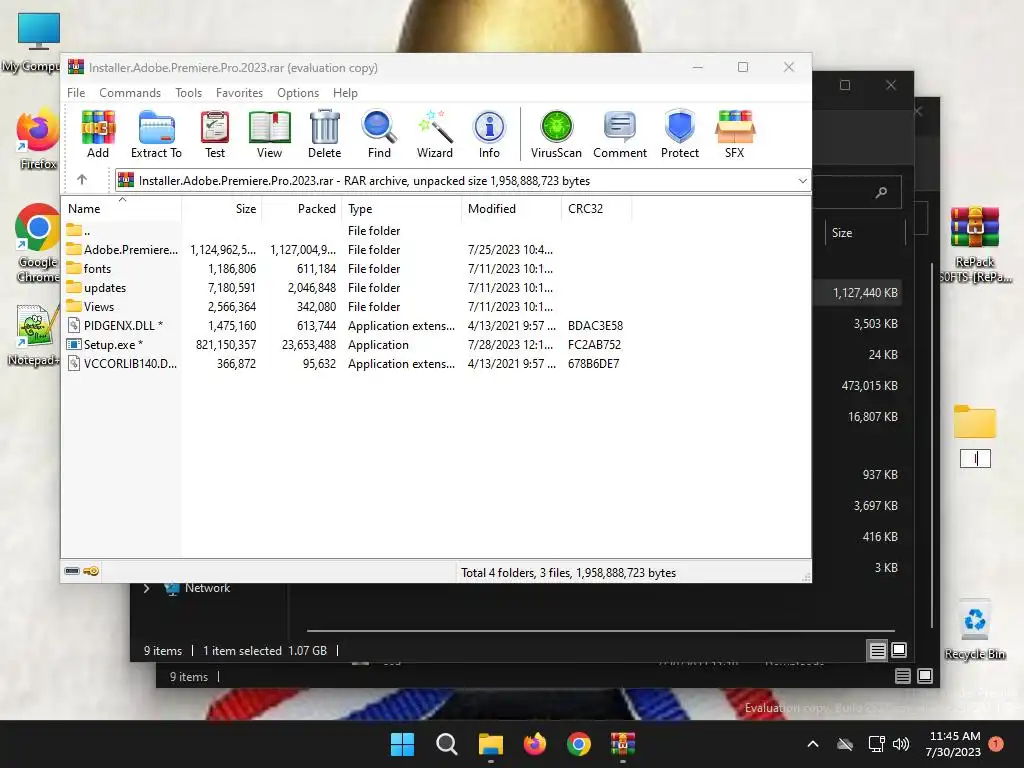Open Chrome from the taskbar
Image resolution: width=1024 pixels, height=768 pixels.
pyautogui.click(x=579, y=744)
